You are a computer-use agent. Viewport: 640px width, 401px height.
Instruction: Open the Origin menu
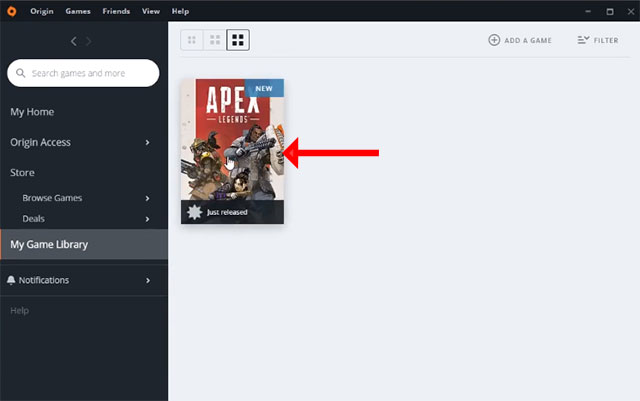pos(42,11)
